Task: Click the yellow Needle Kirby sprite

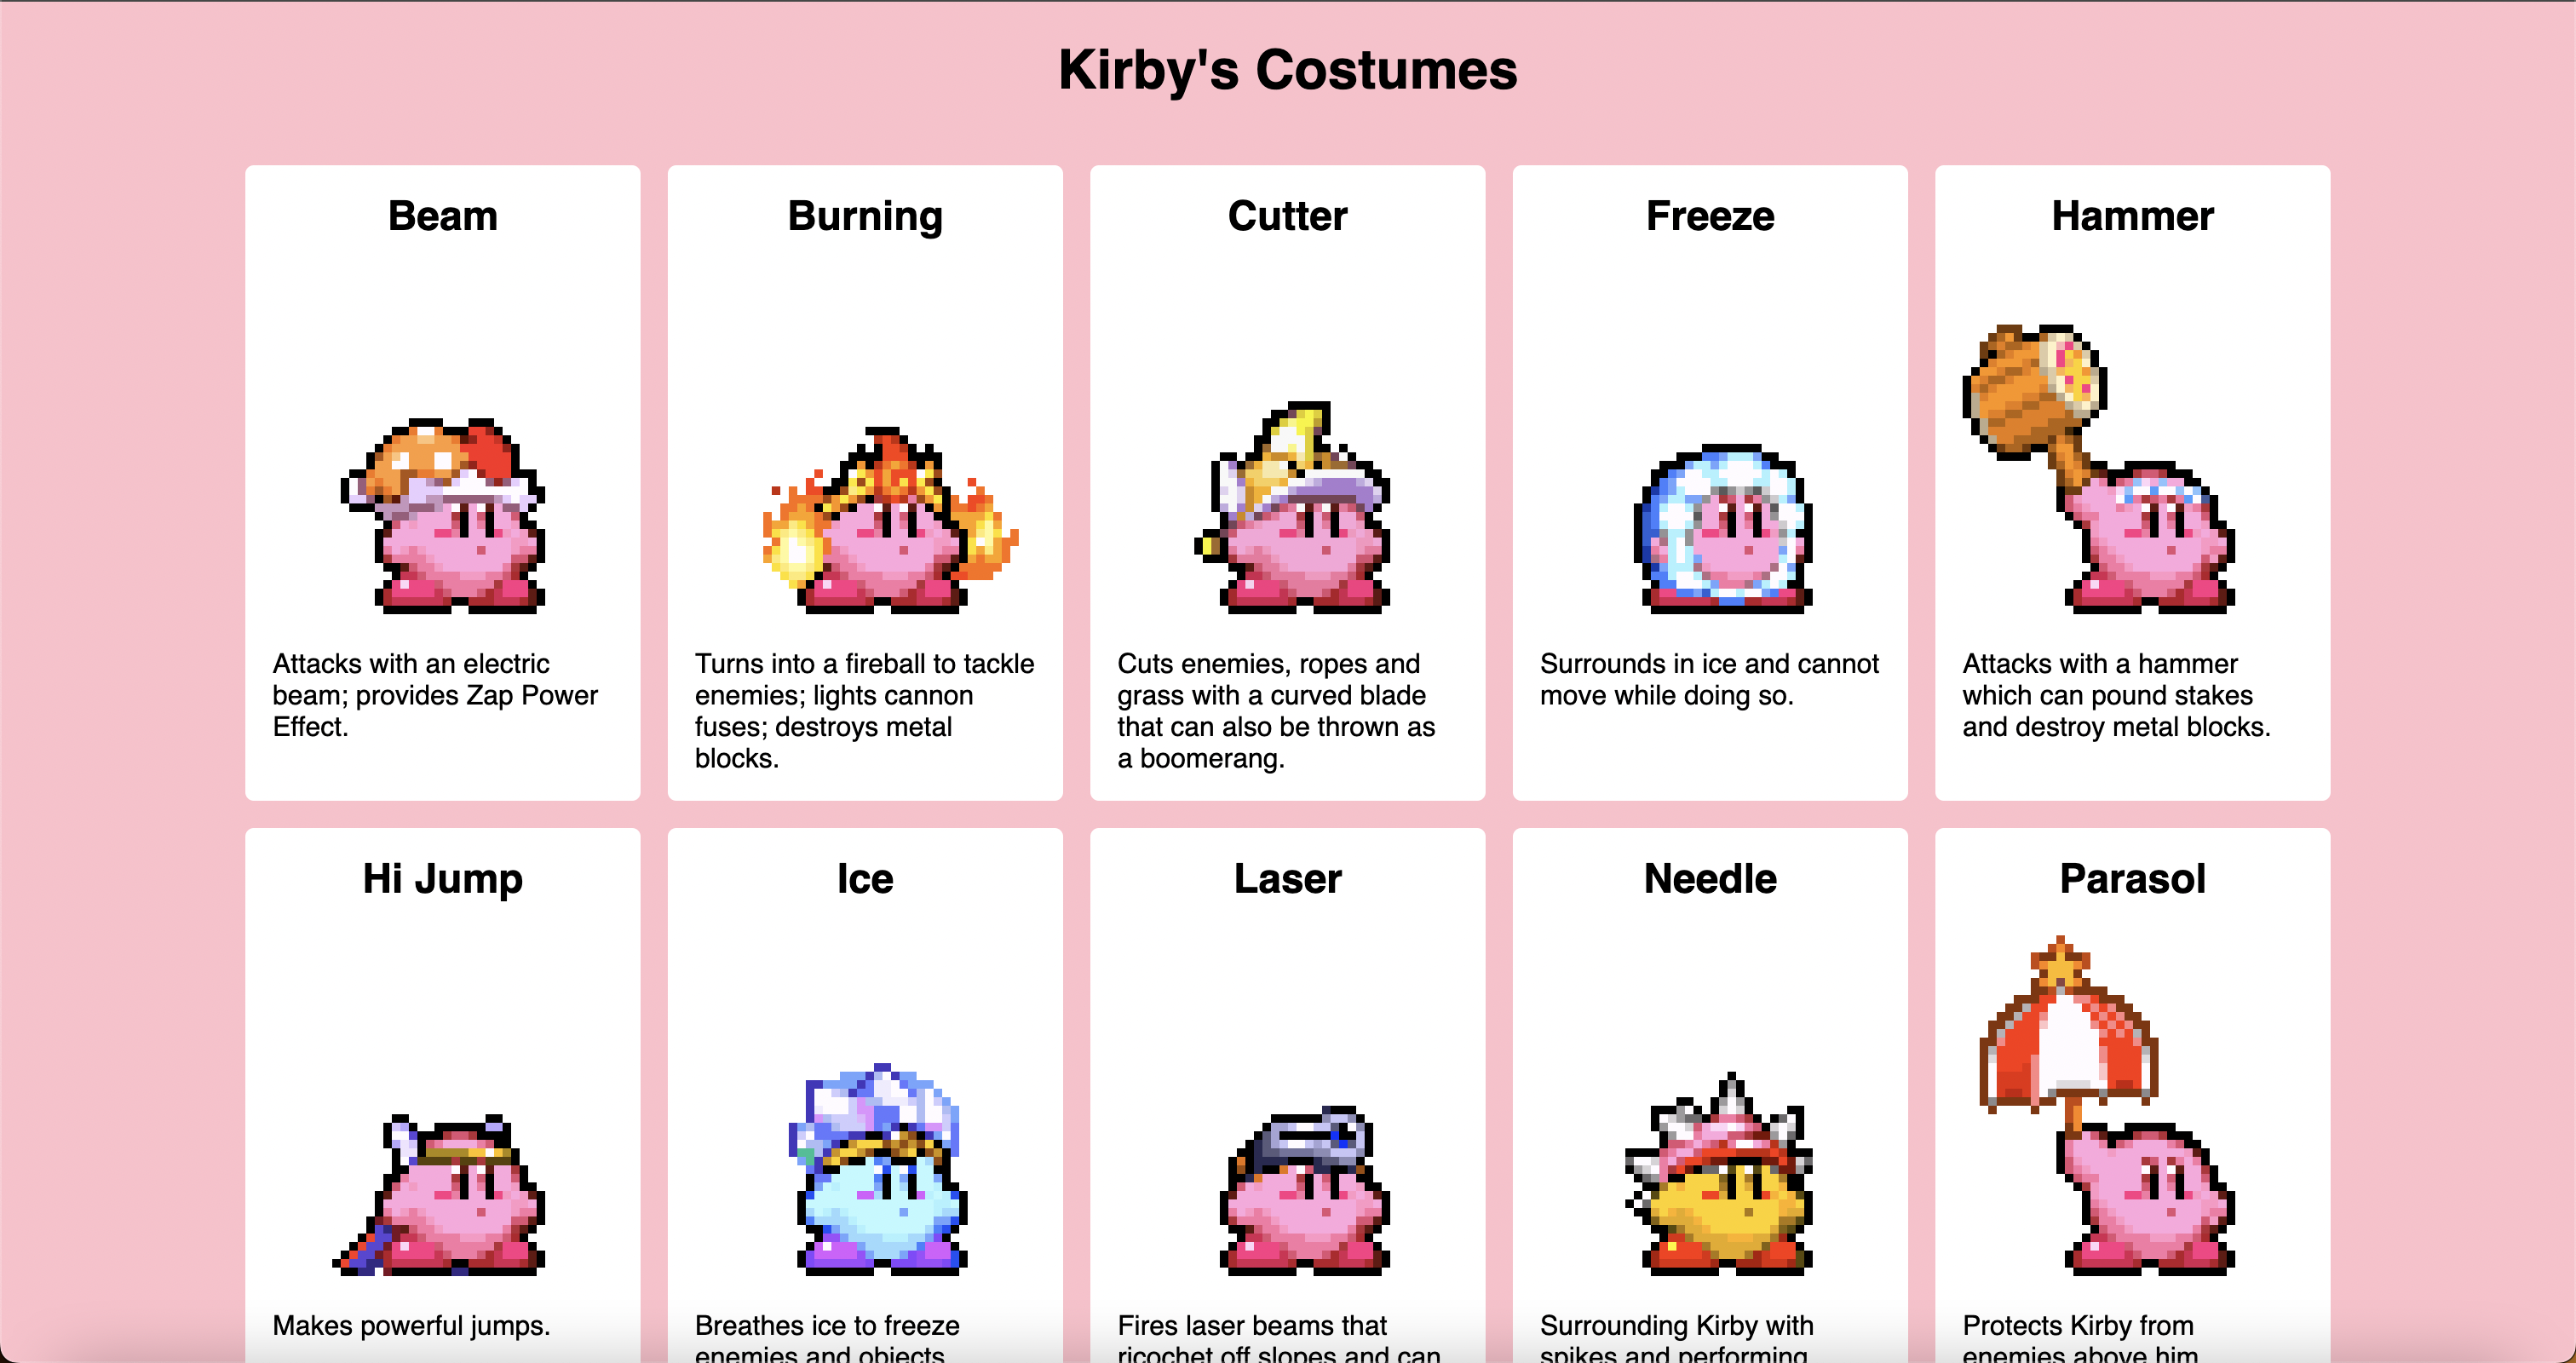Action: [x=1719, y=1174]
